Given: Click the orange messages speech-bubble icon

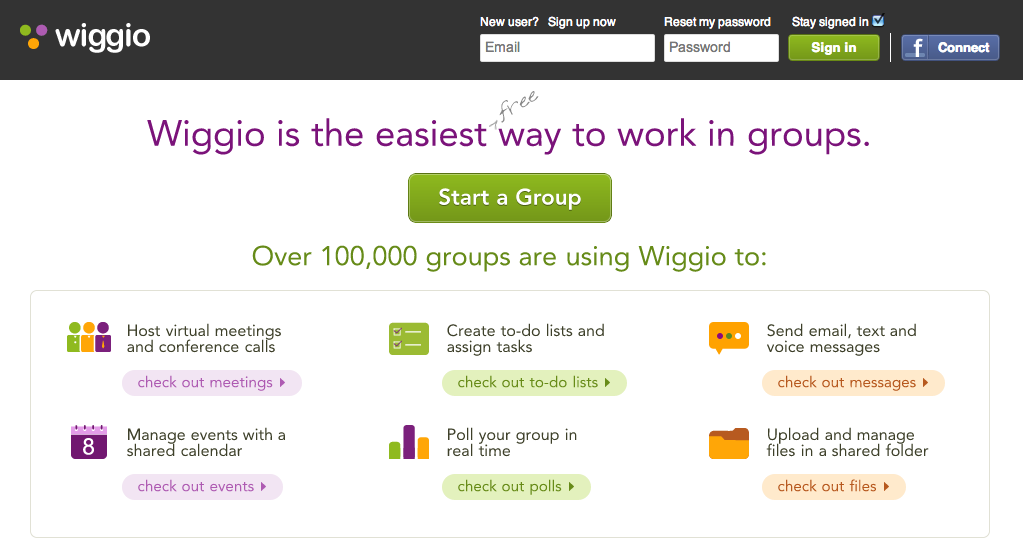Looking at the screenshot, I should coord(729,338).
